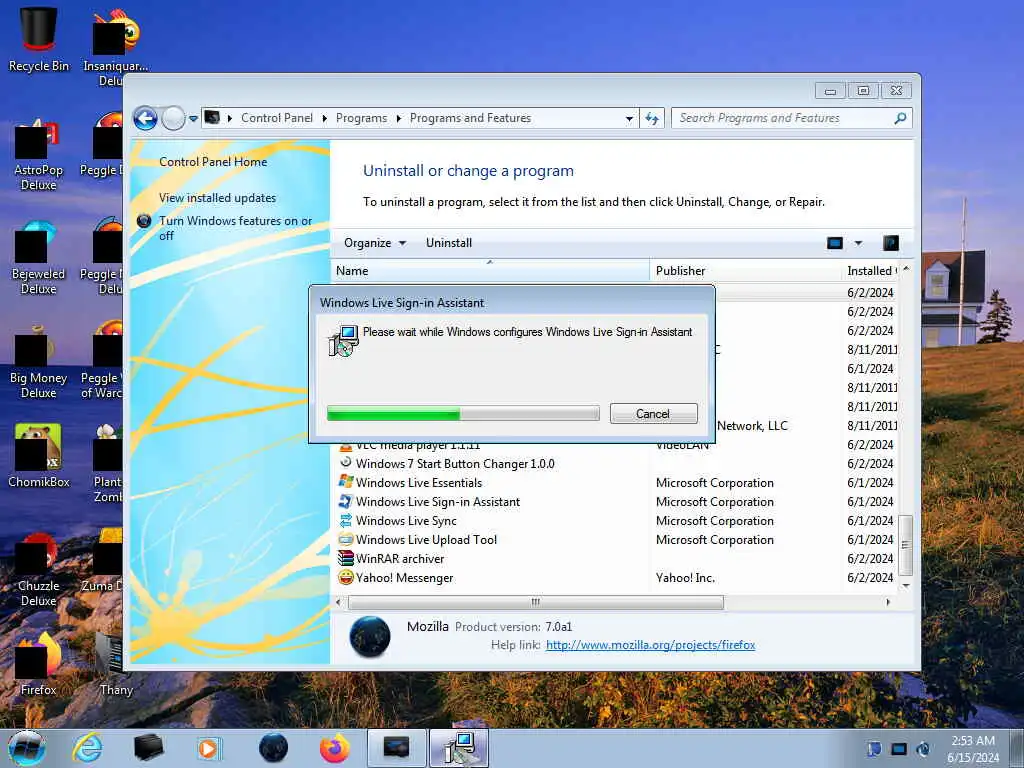This screenshot has width=1024, height=768.
Task: Click the Windows Installer taskbar button
Action: 460,748
